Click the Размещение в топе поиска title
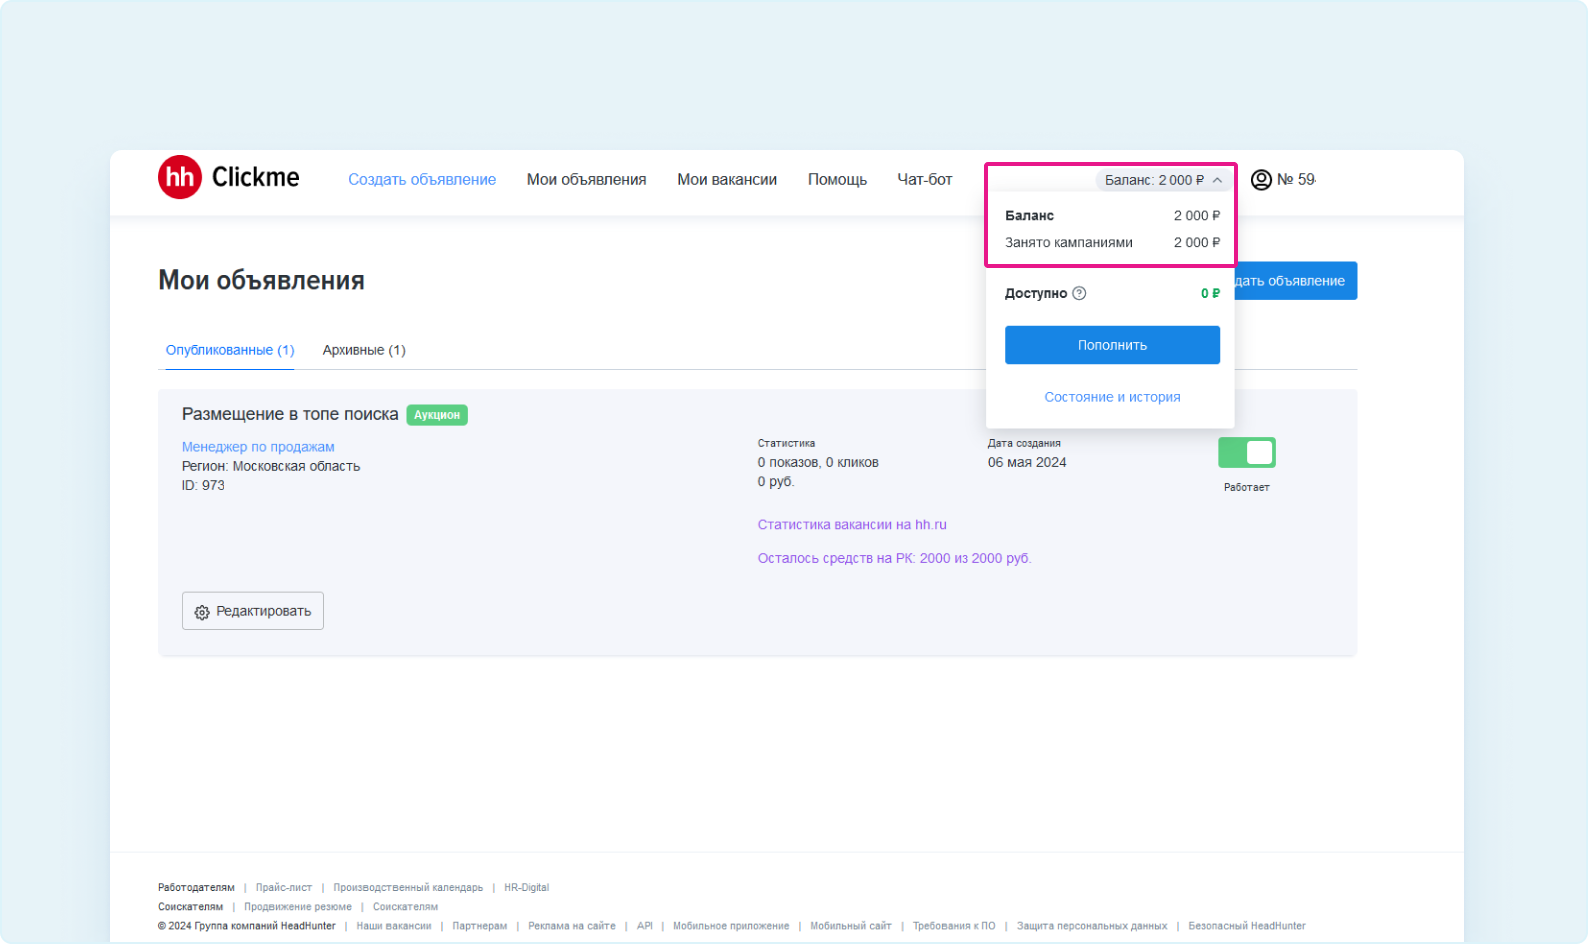 pyautogui.click(x=290, y=414)
